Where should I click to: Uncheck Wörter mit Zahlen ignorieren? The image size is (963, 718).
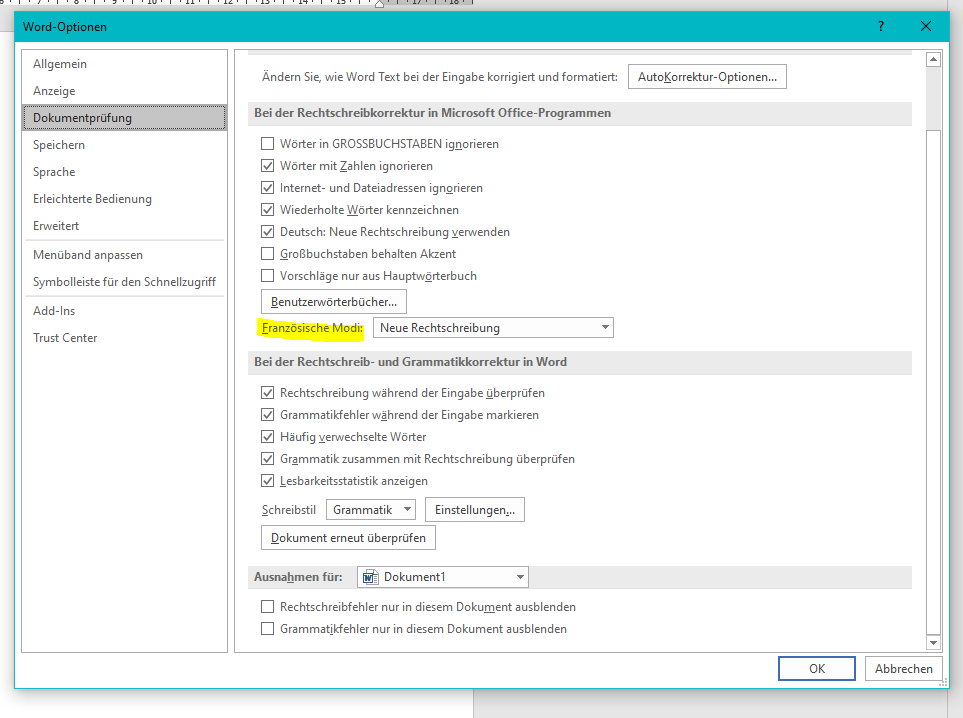pos(267,166)
